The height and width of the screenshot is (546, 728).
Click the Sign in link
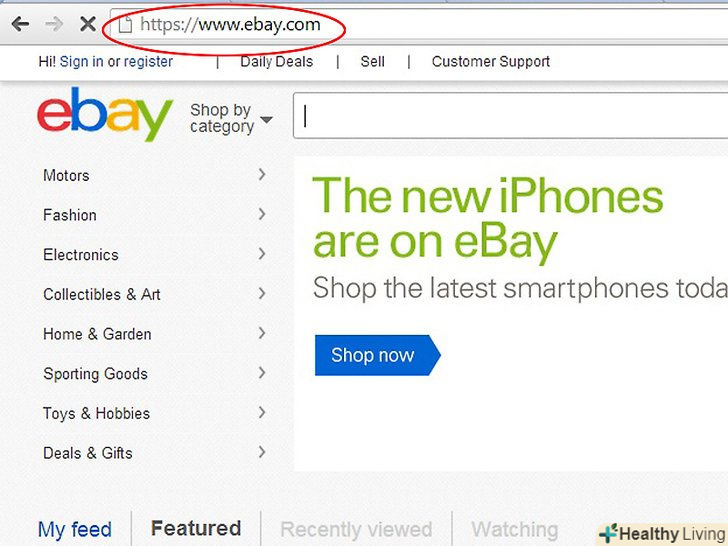point(81,62)
